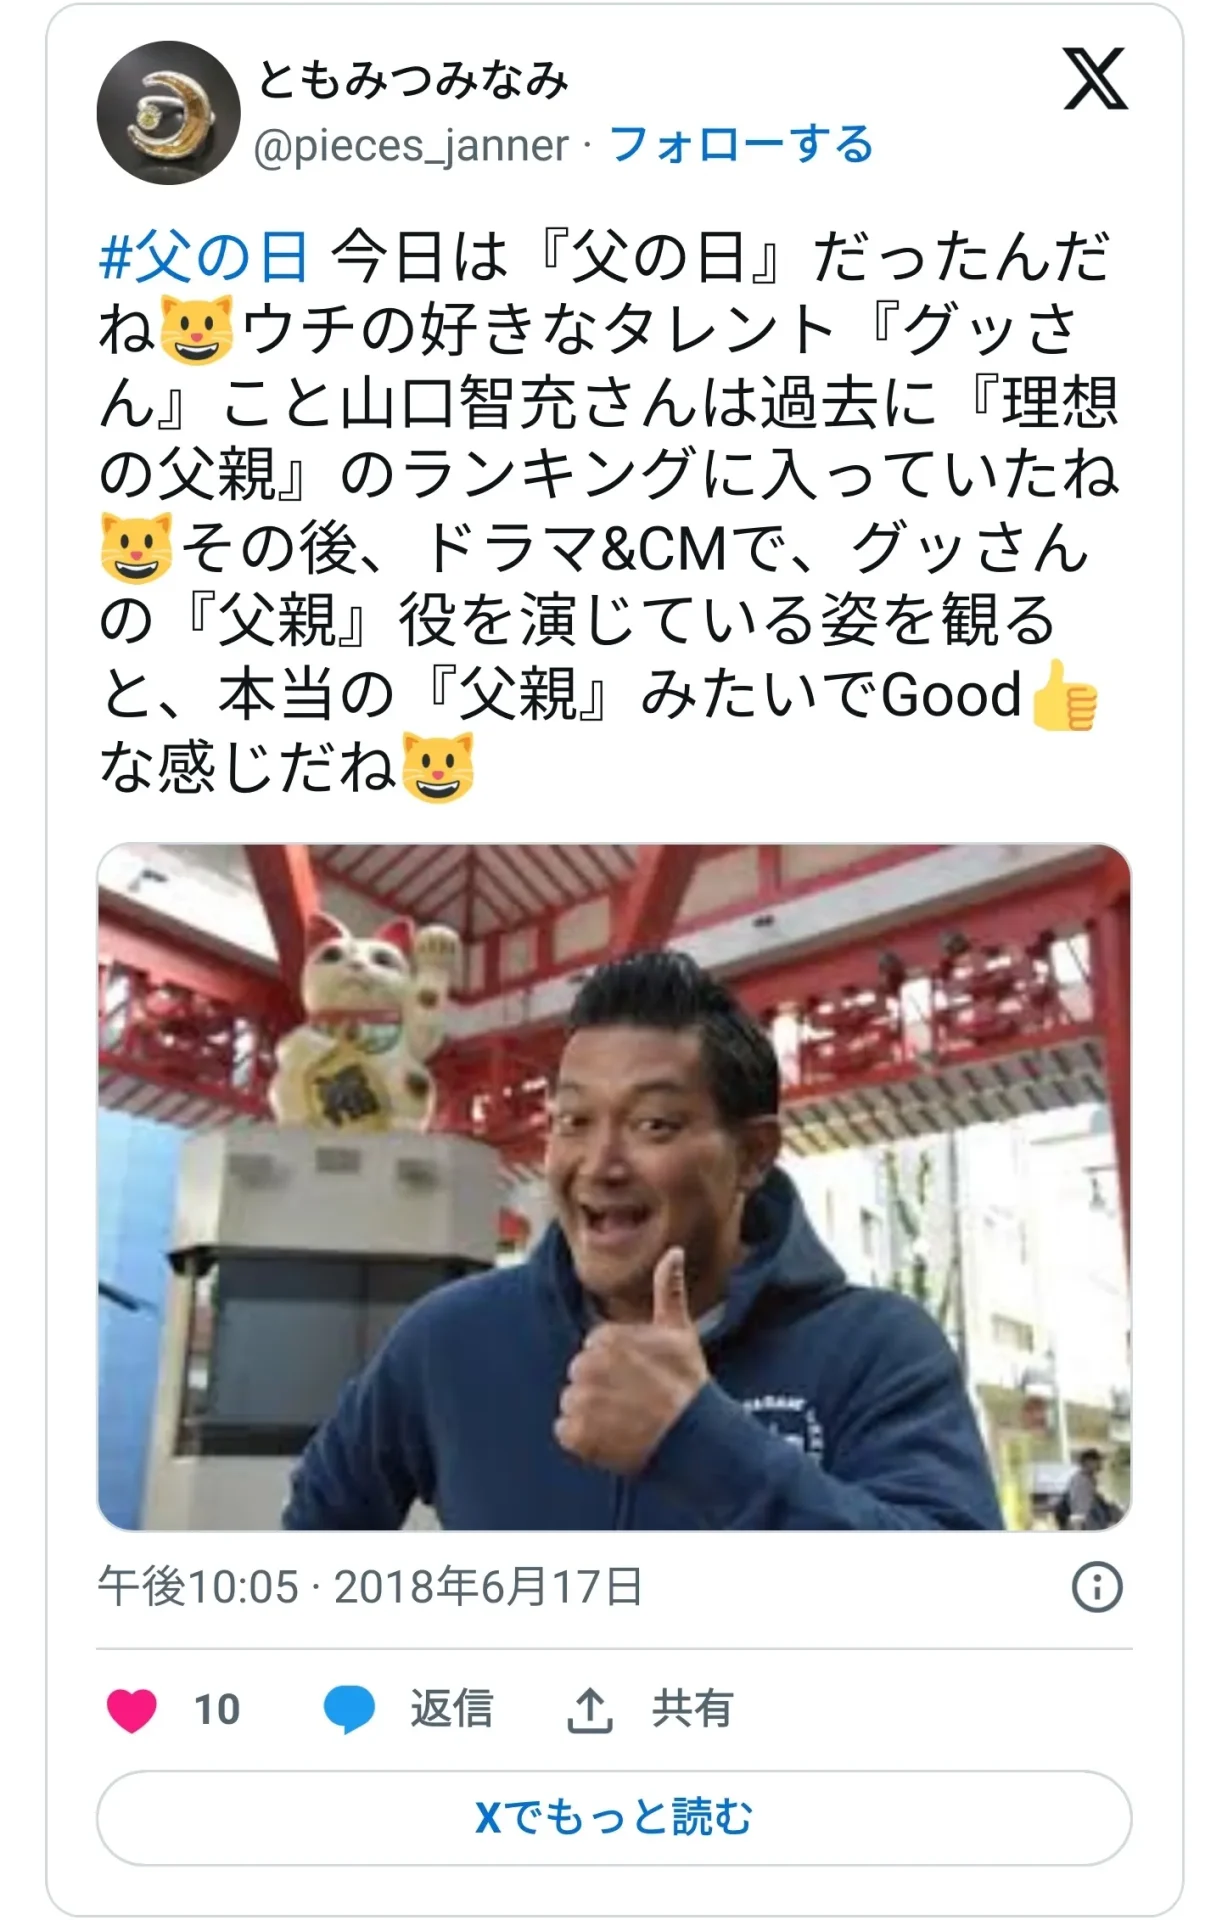Screen dimensions: 1222x1920
Task: Click the share upload arrow icon
Action: pyautogui.click(x=590, y=1709)
